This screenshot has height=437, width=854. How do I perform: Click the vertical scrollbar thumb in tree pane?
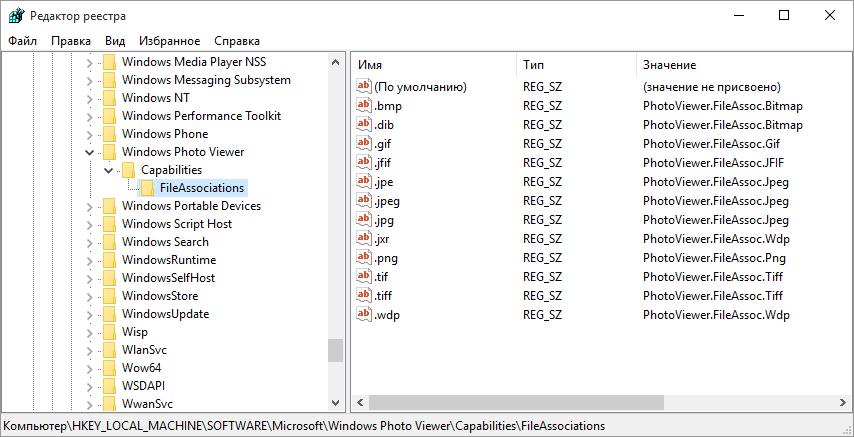pos(336,351)
